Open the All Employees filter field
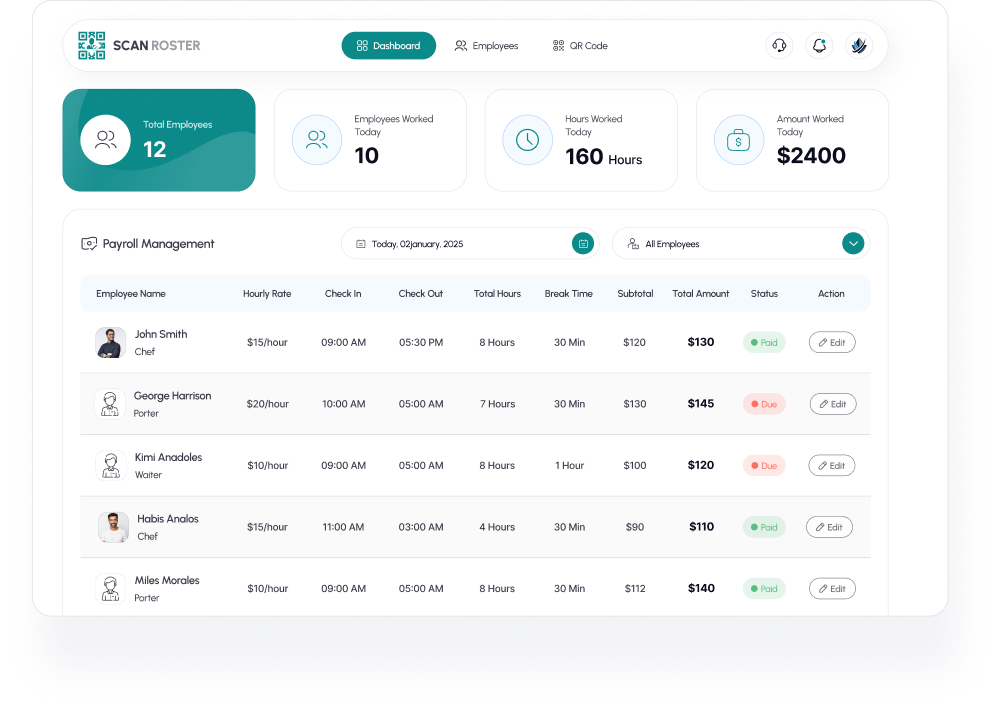 coord(720,243)
